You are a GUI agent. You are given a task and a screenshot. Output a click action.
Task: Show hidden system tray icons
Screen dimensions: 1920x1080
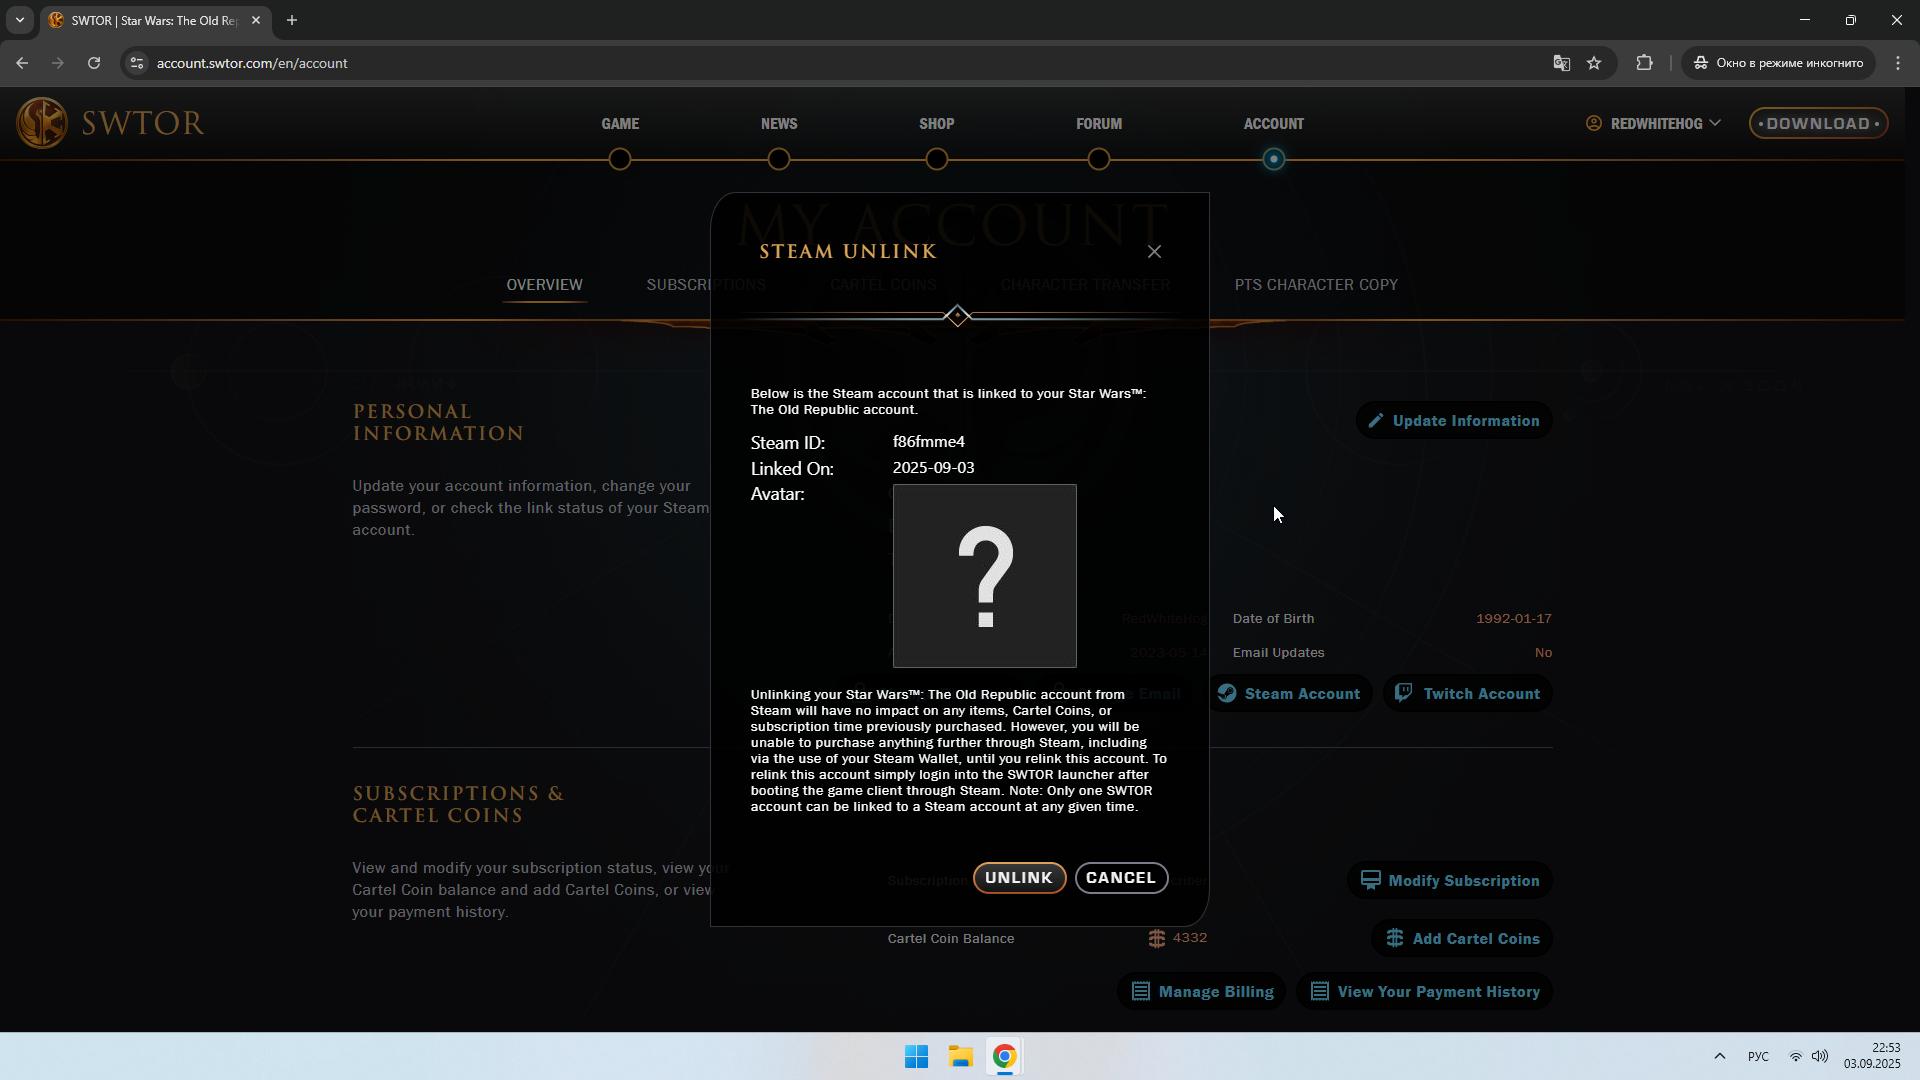[1720, 1056]
